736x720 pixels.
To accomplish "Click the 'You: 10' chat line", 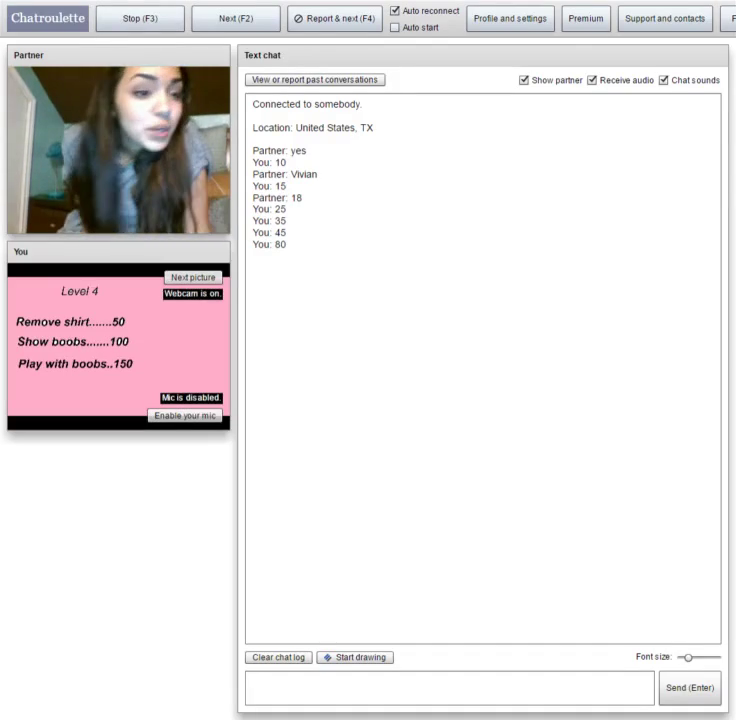I will pyautogui.click(x=269, y=162).
